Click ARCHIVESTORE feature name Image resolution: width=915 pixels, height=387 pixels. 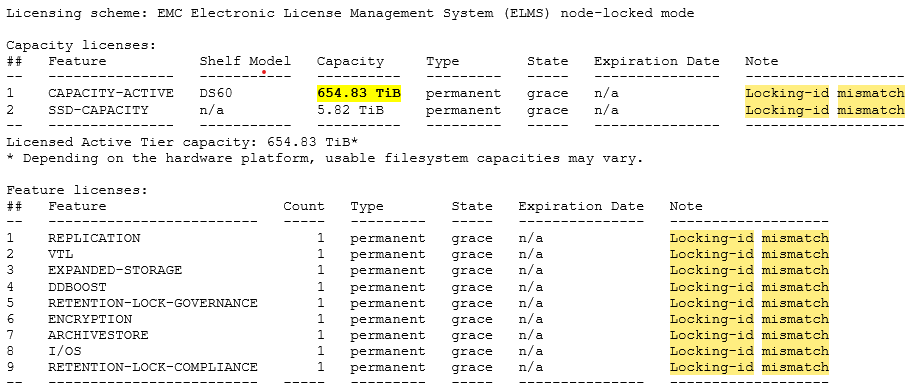pos(98,335)
